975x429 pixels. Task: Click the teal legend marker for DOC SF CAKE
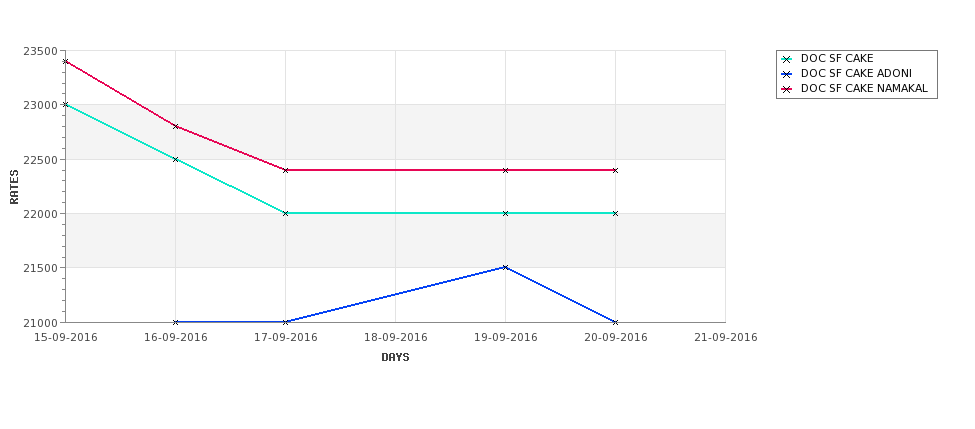point(787,59)
